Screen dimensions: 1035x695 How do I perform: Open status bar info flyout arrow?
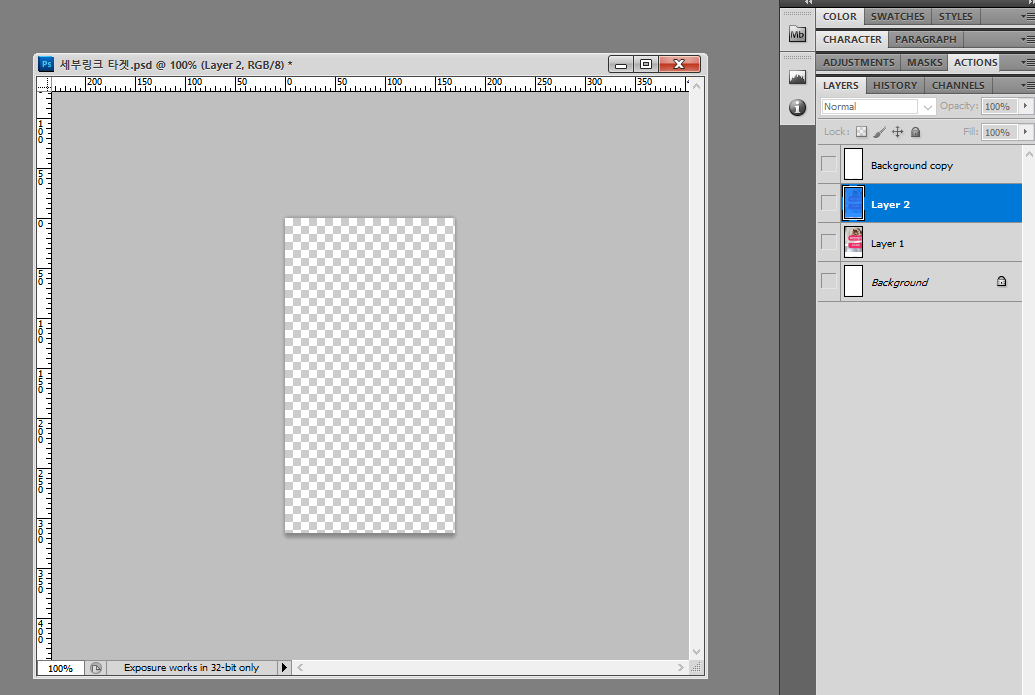point(284,667)
